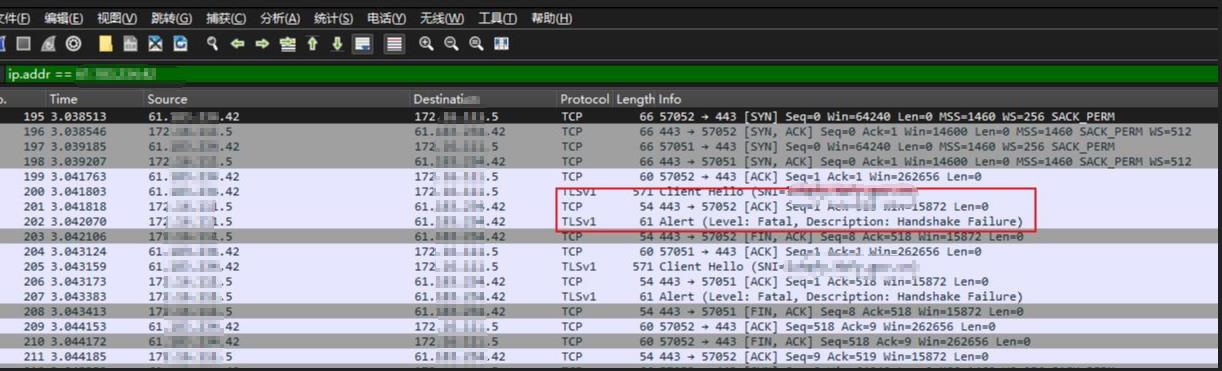Sort by the Length column header

[x=635, y=99]
